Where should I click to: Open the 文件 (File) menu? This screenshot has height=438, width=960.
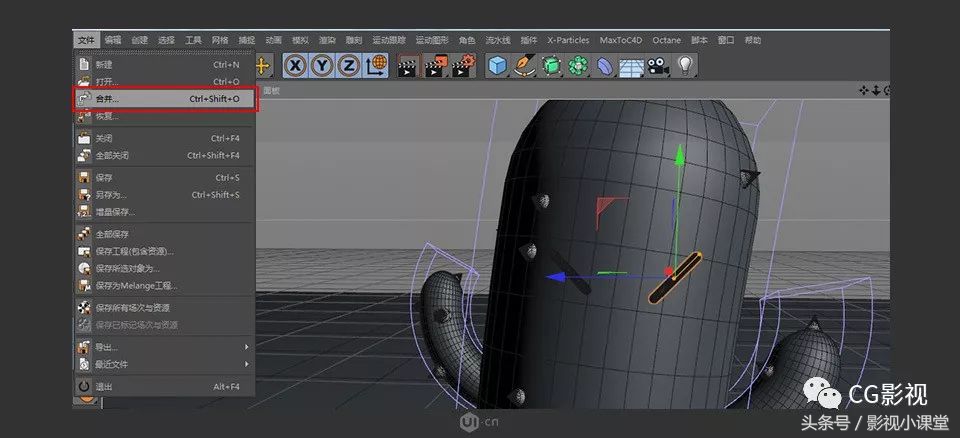pos(86,40)
